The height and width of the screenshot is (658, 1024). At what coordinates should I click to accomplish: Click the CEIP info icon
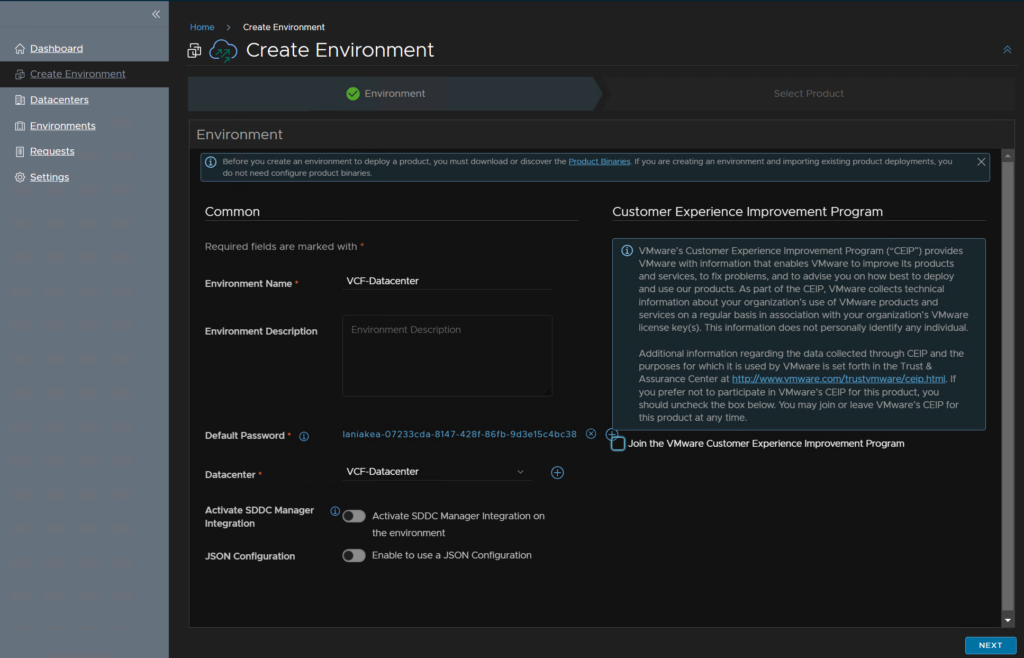click(626, 251)
